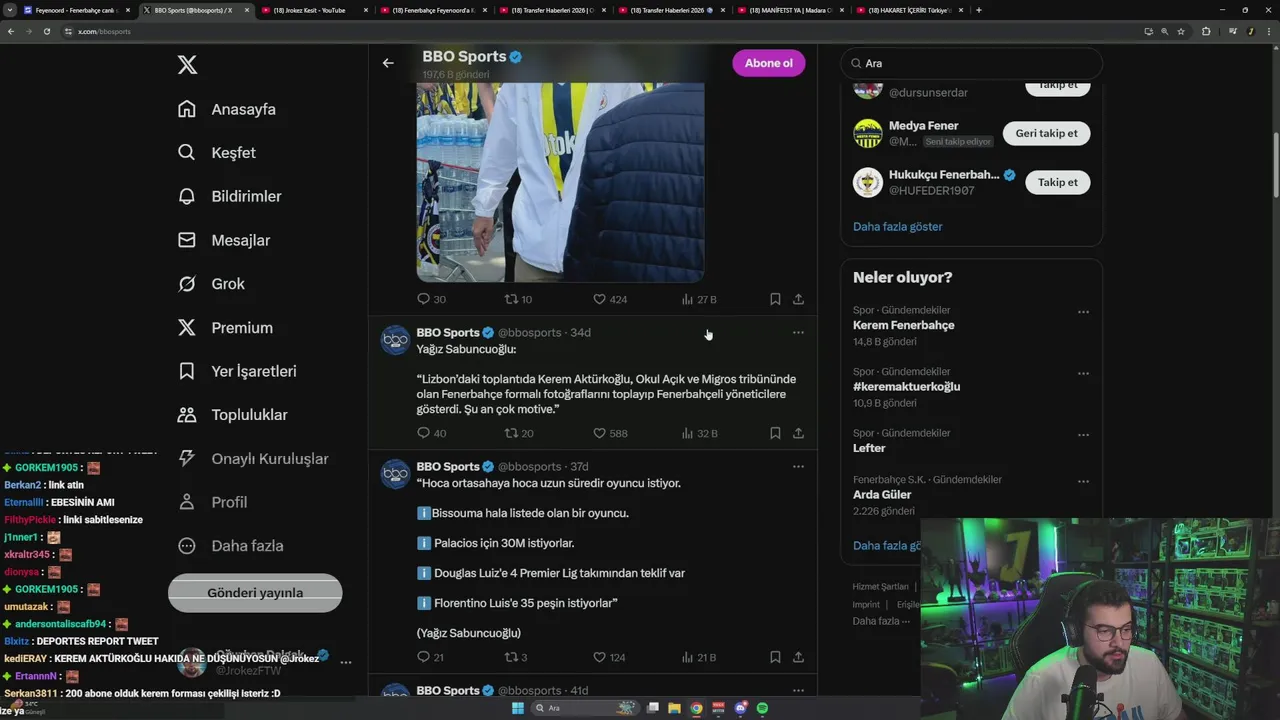The image size is (1280, 720).
Task: Click the X logo in sidebar
Action: click(x=187, y=65)
